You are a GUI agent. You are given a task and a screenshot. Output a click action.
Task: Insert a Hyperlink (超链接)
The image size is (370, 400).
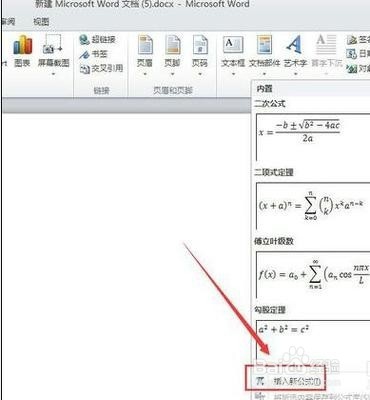coord(97,40)
